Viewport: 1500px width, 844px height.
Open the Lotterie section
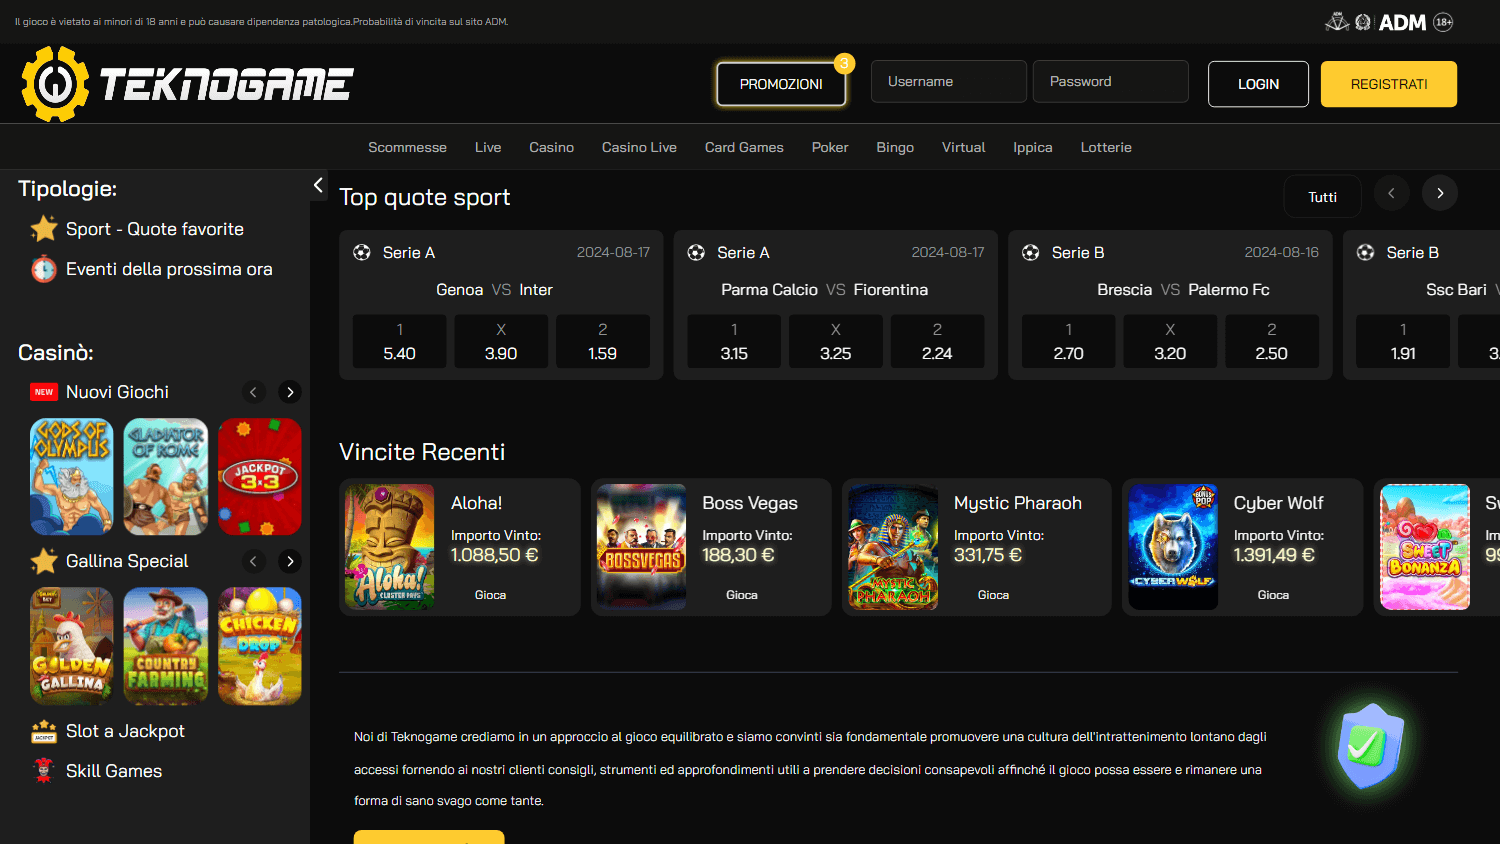click(1106, 147)
